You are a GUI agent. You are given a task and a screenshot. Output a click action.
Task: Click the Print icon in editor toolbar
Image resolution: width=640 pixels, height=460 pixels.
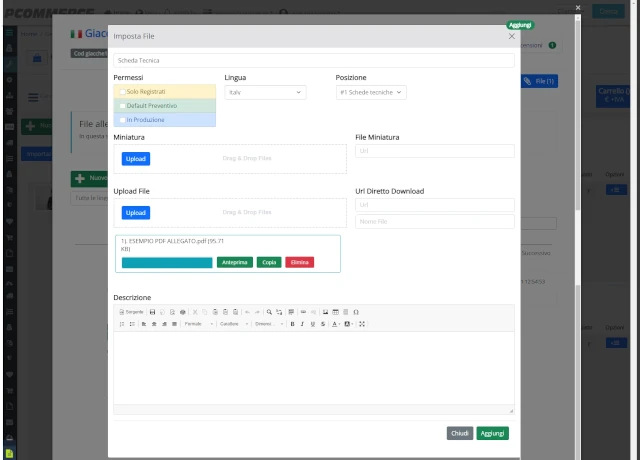coord(182,312)
